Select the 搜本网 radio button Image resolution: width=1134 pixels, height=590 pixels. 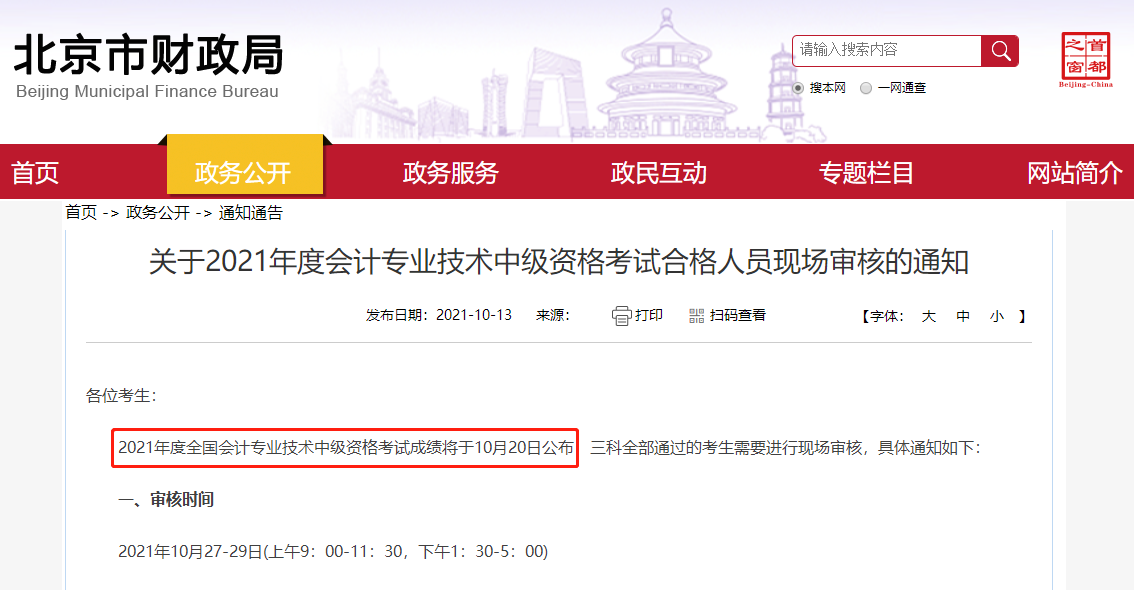pyautogui.click(x=798, y=88)
